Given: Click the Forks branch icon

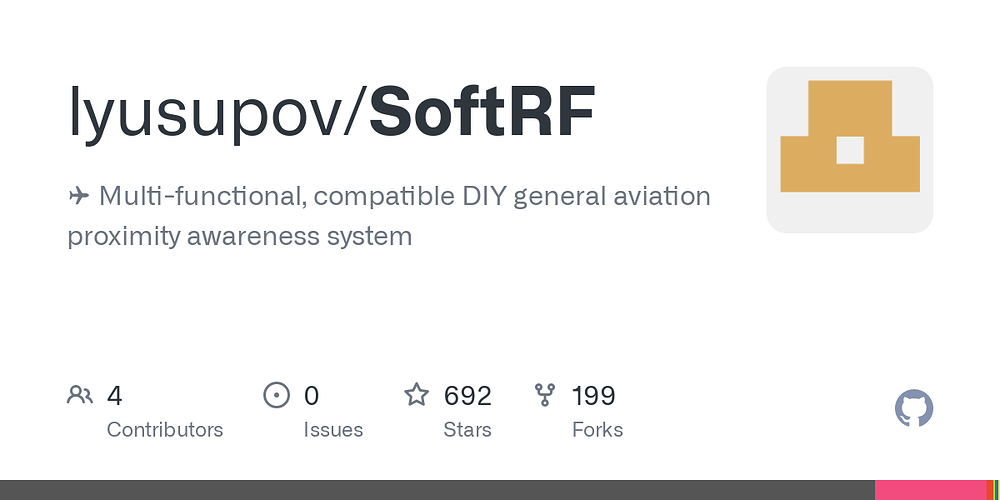Looking at the screenshot, I should [x=545, y=395].
